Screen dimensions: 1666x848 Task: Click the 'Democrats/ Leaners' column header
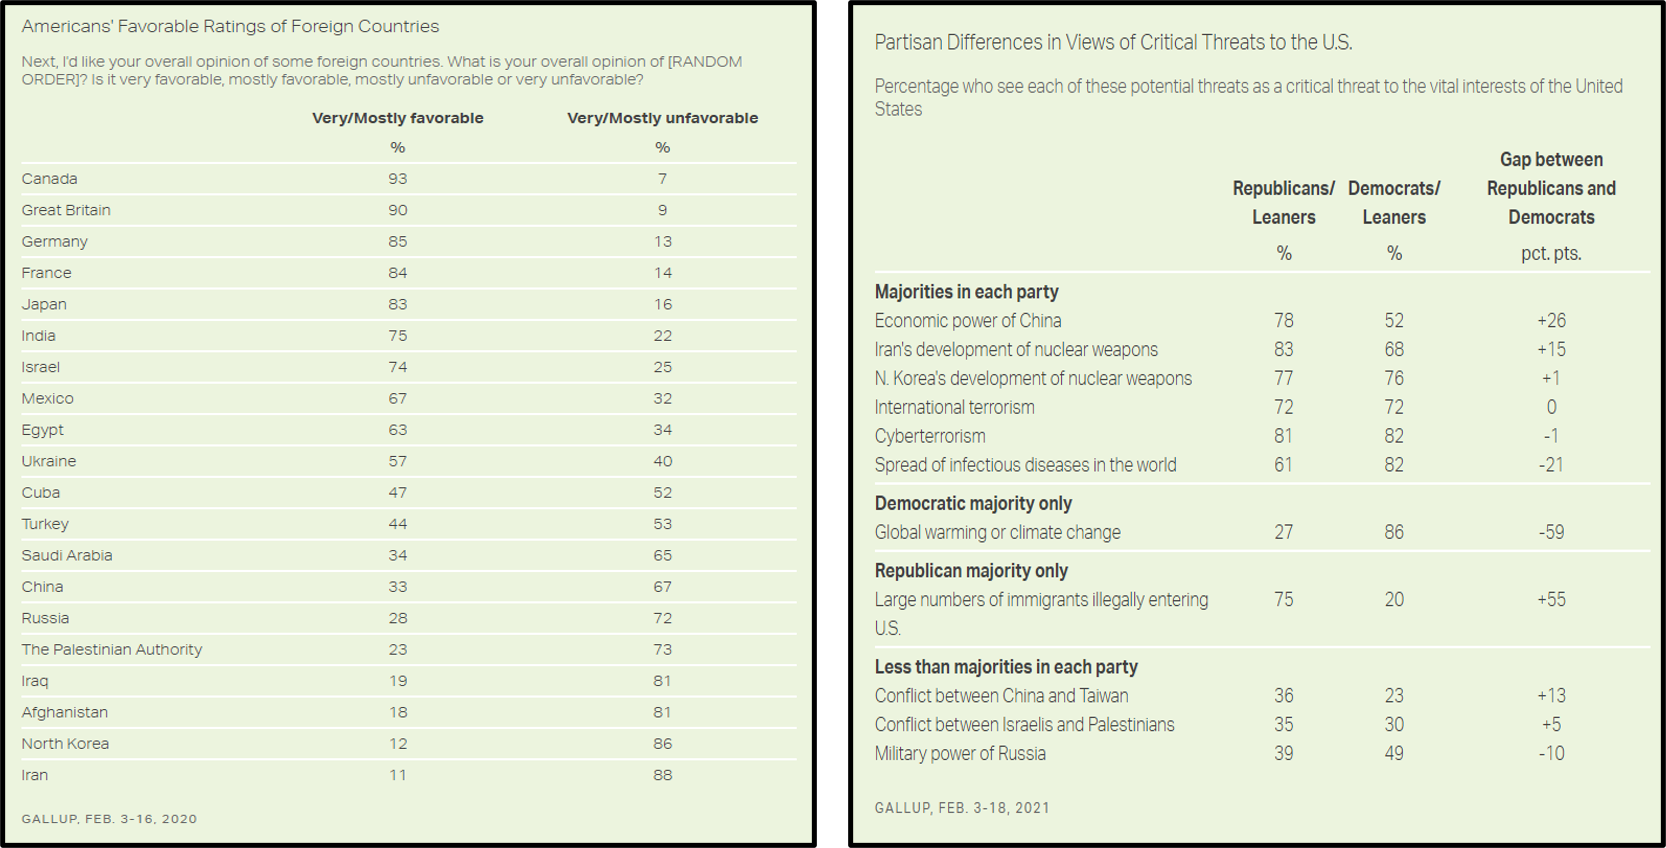(1393, 202)
